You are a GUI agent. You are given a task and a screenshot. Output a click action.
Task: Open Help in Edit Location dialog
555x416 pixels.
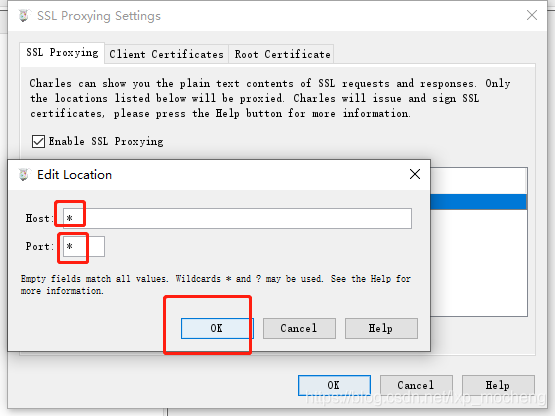[x=381, y=328]
